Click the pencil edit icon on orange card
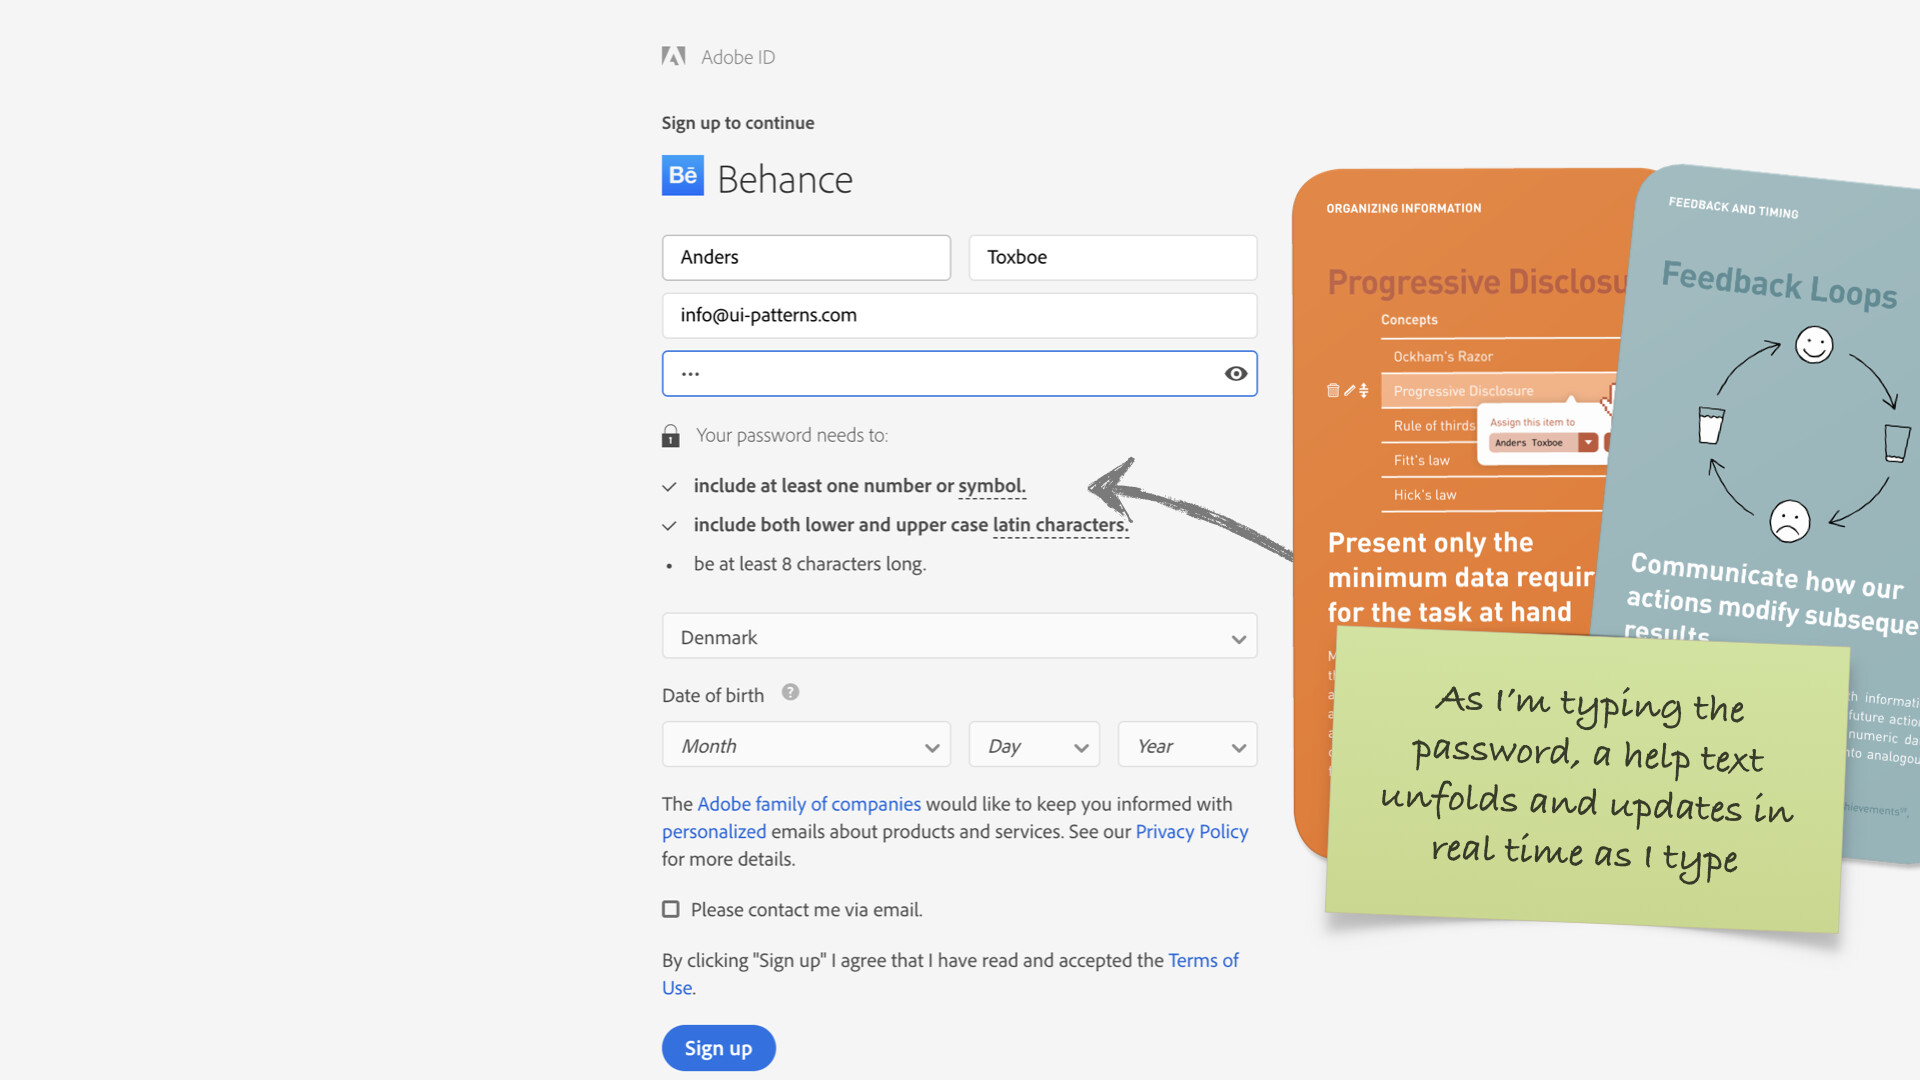1920x1080 pixels. pos(1349,391)
